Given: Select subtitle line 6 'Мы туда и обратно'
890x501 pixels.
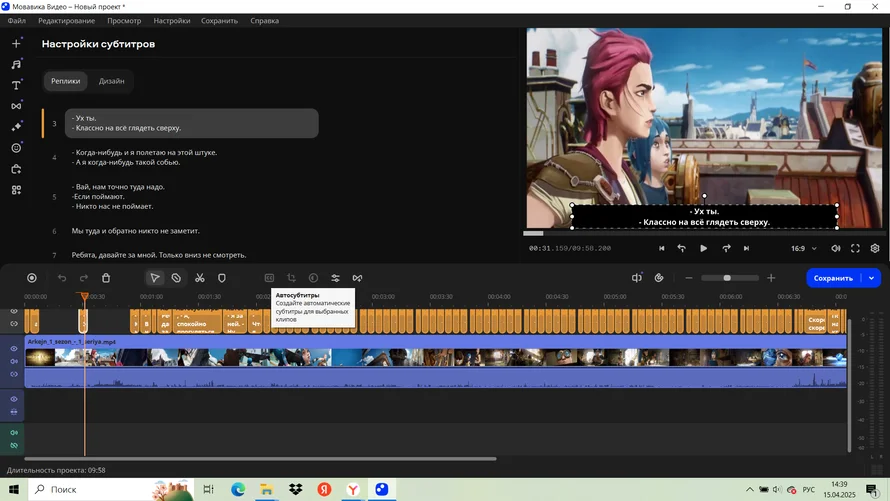Looking at the screenshot, I should click(135, 231).
